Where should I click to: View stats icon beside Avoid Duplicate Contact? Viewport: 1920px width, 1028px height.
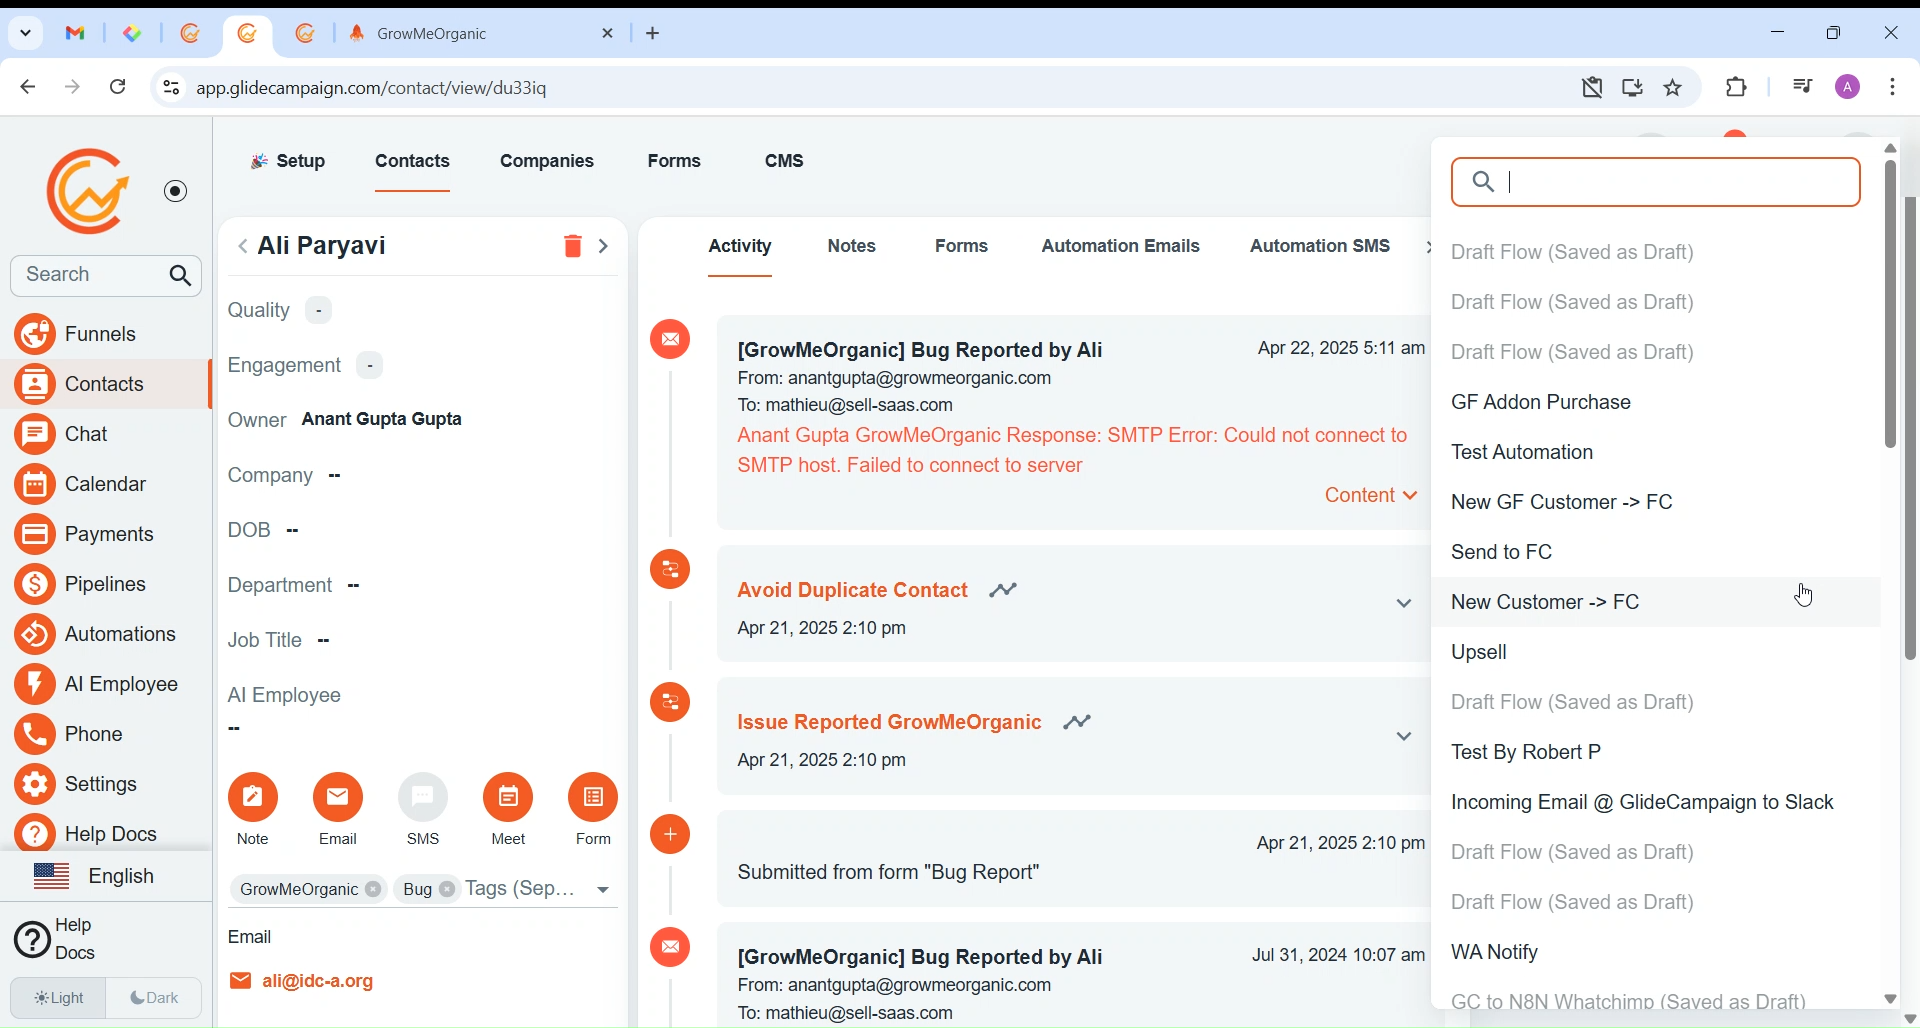(1005, 591)
